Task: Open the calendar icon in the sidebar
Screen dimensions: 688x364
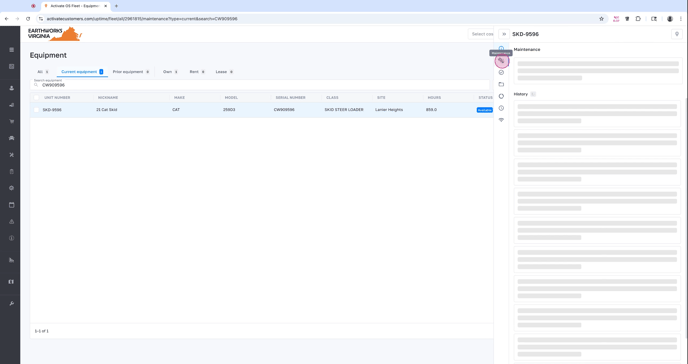Action: (11, 205)
